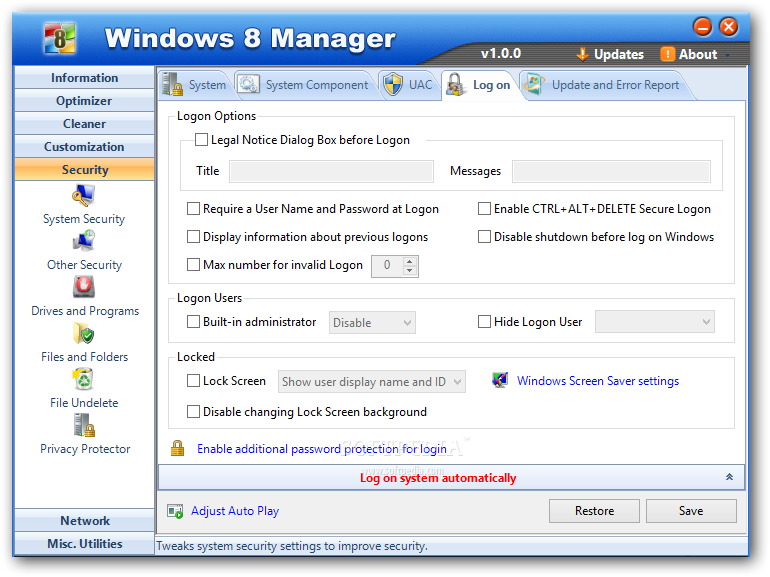The height and width of the screenshot is (577, 770).
Task: Check Require a User Name and Password
Action: tap(193, 209)
